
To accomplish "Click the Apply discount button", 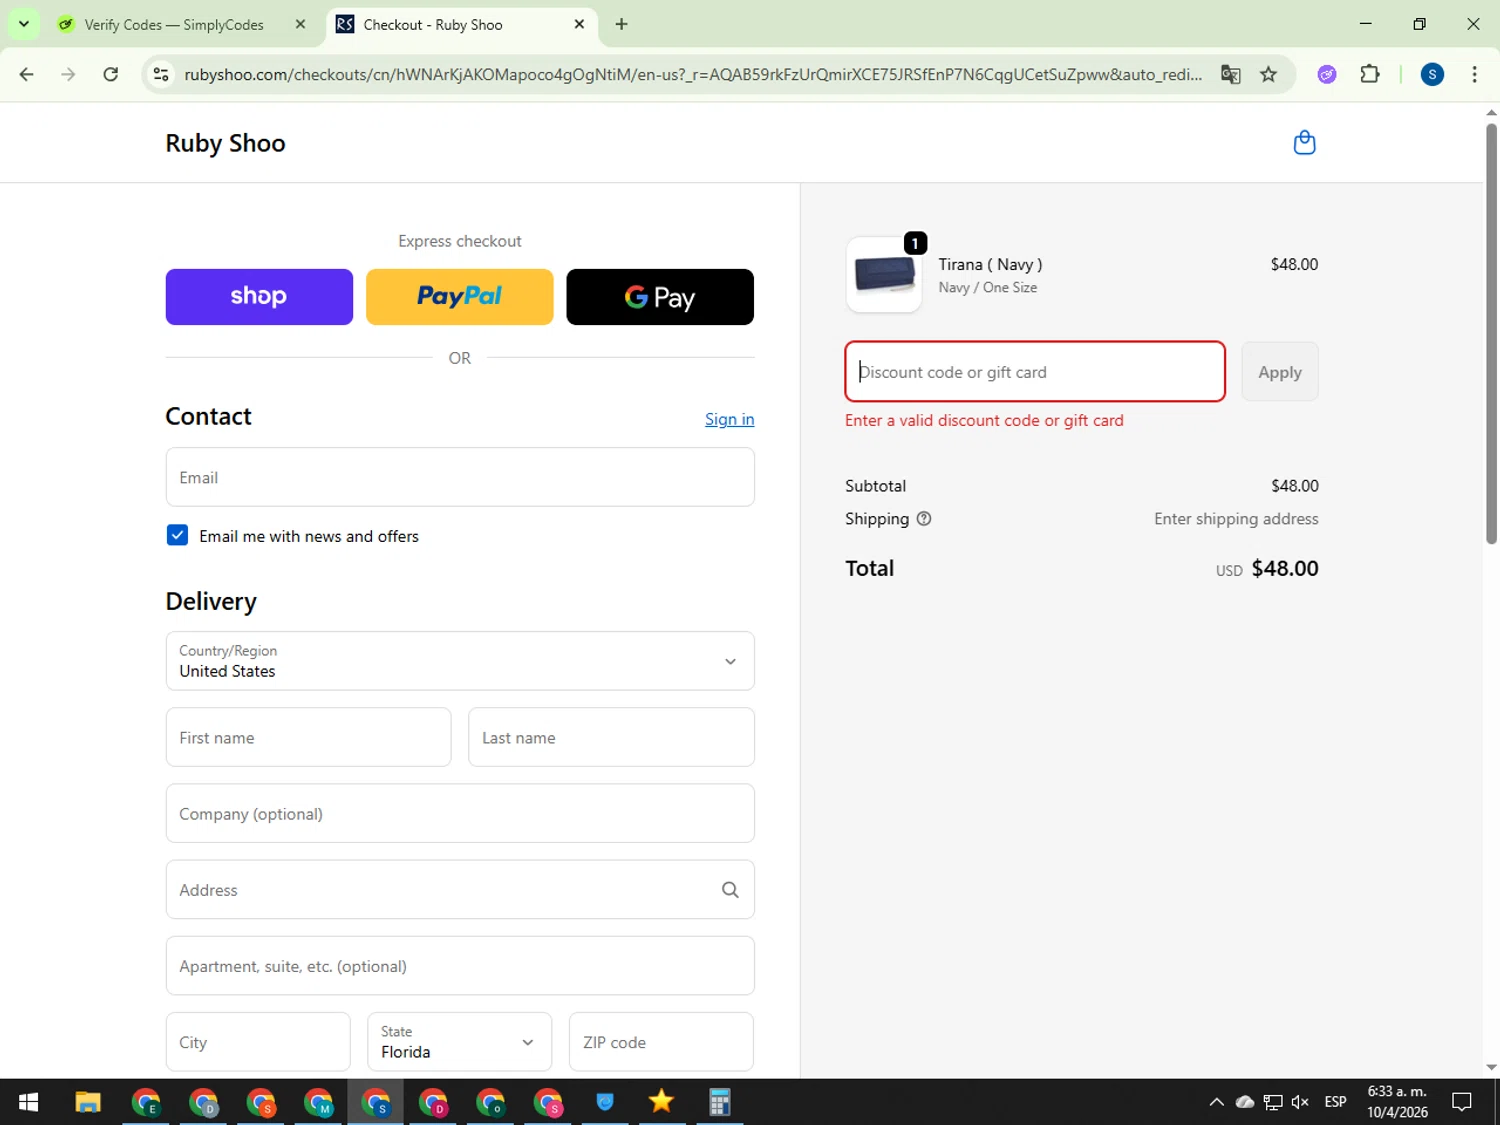I will 1280,372.
